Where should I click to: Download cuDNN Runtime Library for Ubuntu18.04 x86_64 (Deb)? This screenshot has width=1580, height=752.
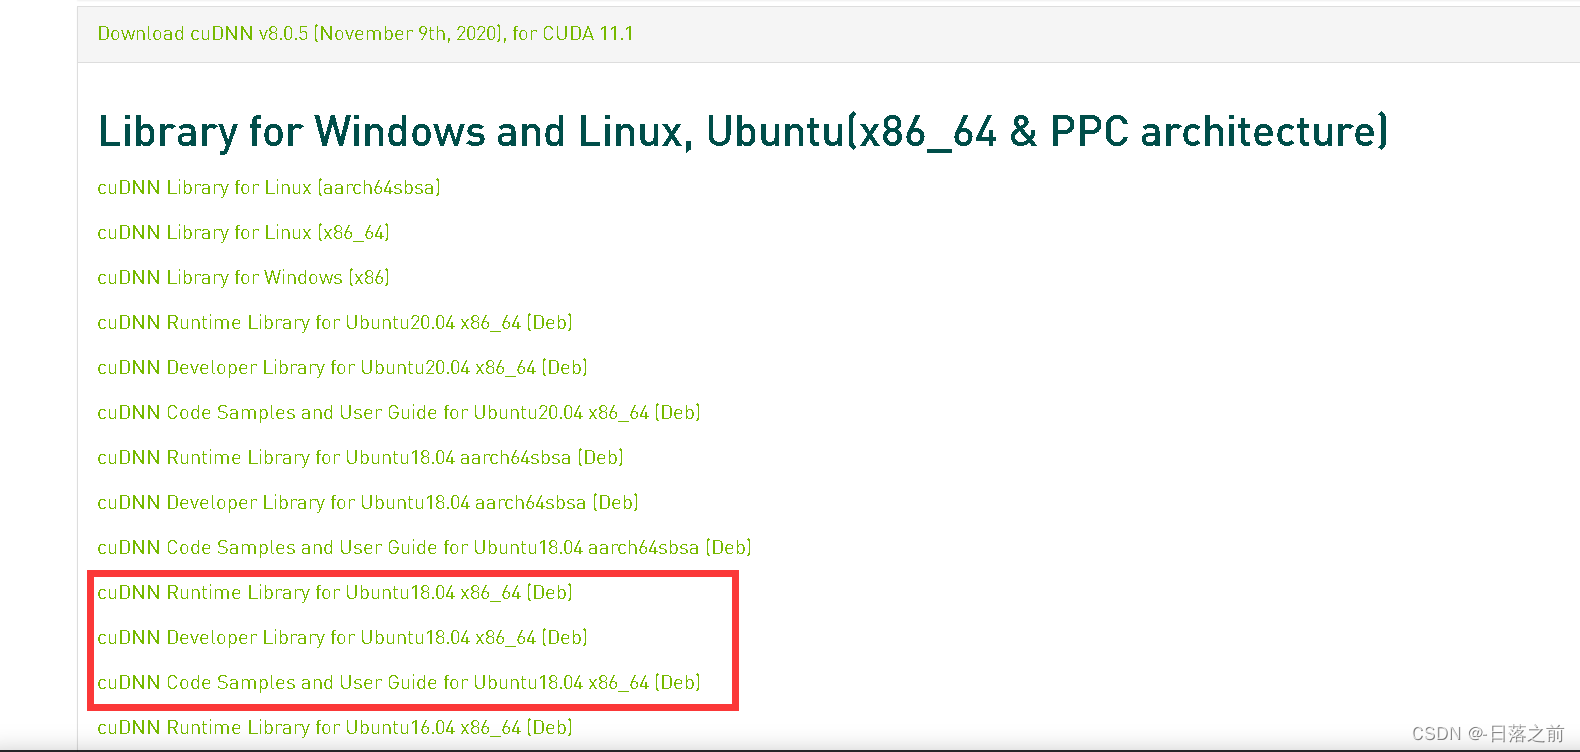[335, 592]
